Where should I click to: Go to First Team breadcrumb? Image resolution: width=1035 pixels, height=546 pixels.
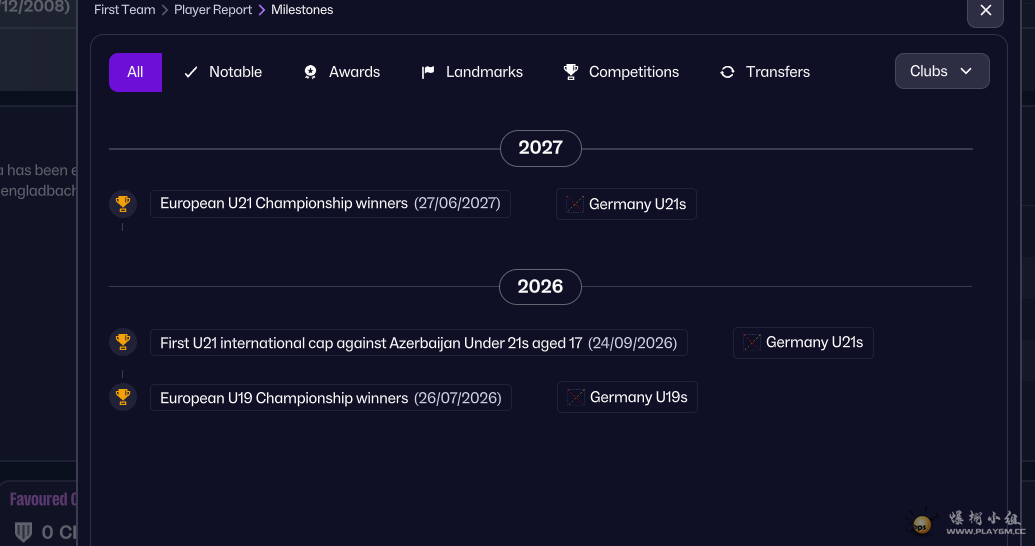point(125,10)
